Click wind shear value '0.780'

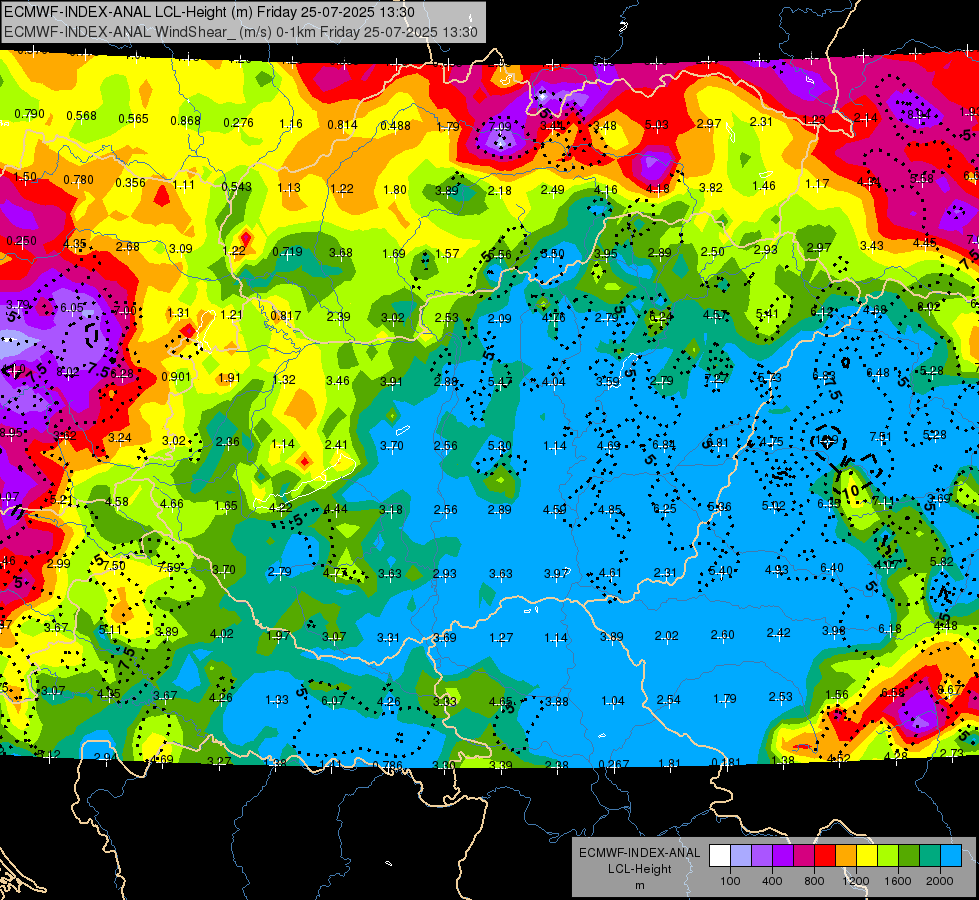[x=78, y=180]
